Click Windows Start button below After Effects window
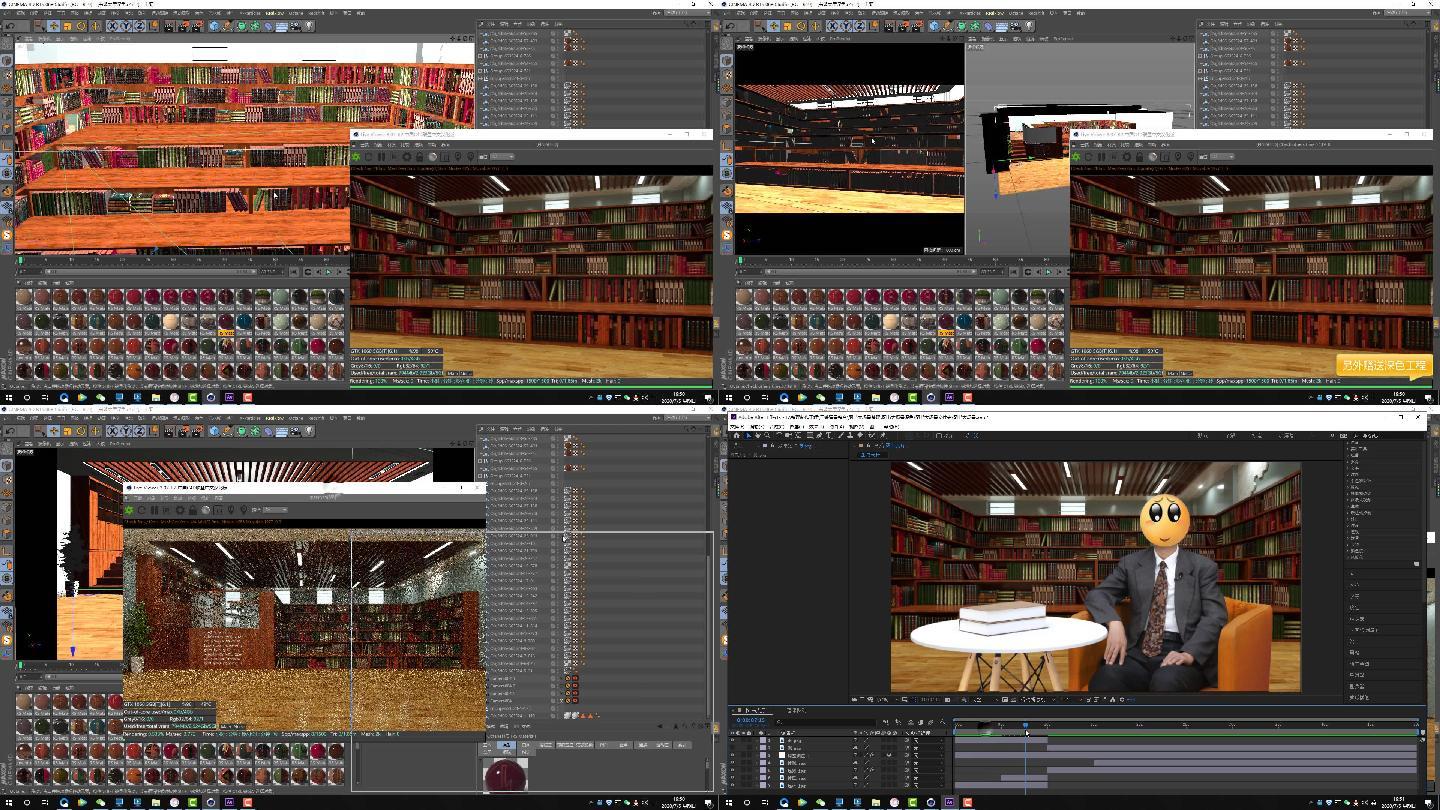The width and height of the screenshot is (1440, 810). pyautogui.click(x=729, y=803)
